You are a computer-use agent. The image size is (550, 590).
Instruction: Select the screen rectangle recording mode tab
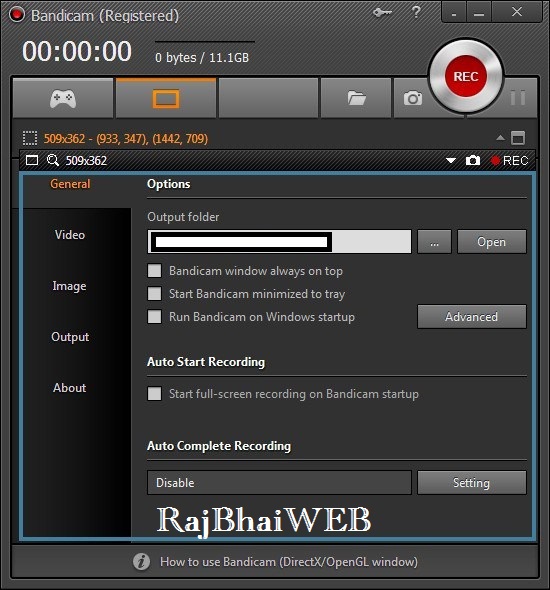click(166, 99)
